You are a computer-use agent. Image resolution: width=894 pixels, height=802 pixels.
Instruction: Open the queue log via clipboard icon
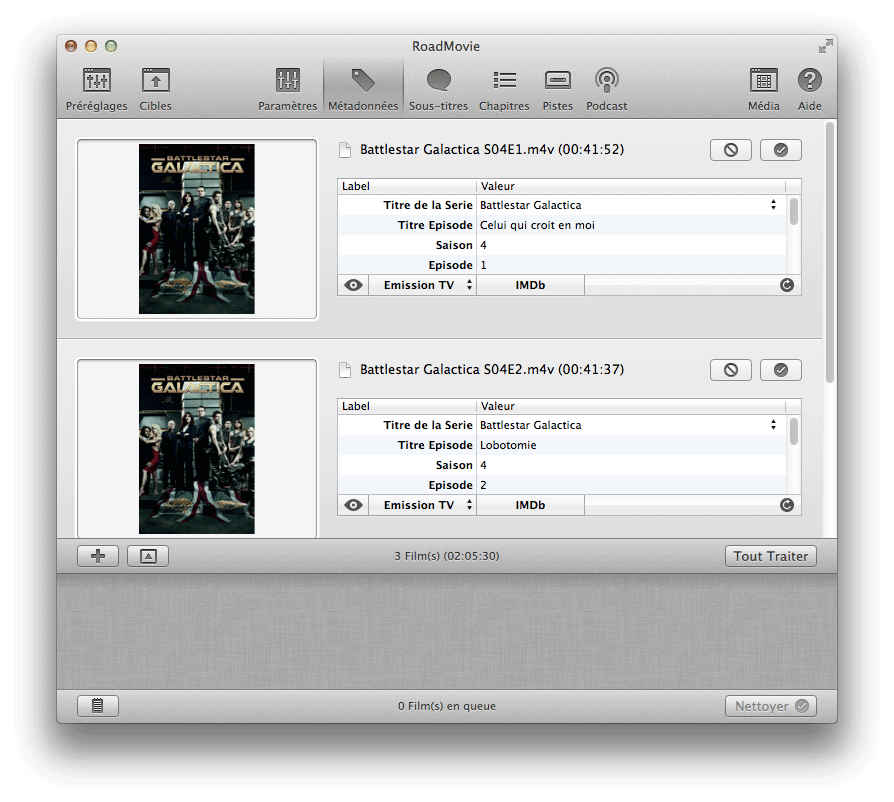point(97,705)
